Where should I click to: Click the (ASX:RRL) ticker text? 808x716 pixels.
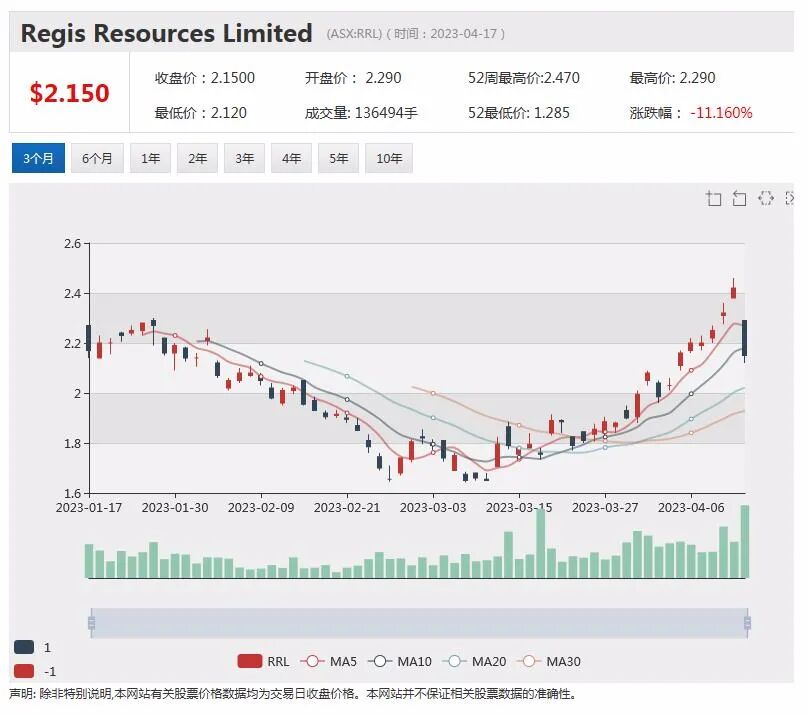(x=354, y=34)
